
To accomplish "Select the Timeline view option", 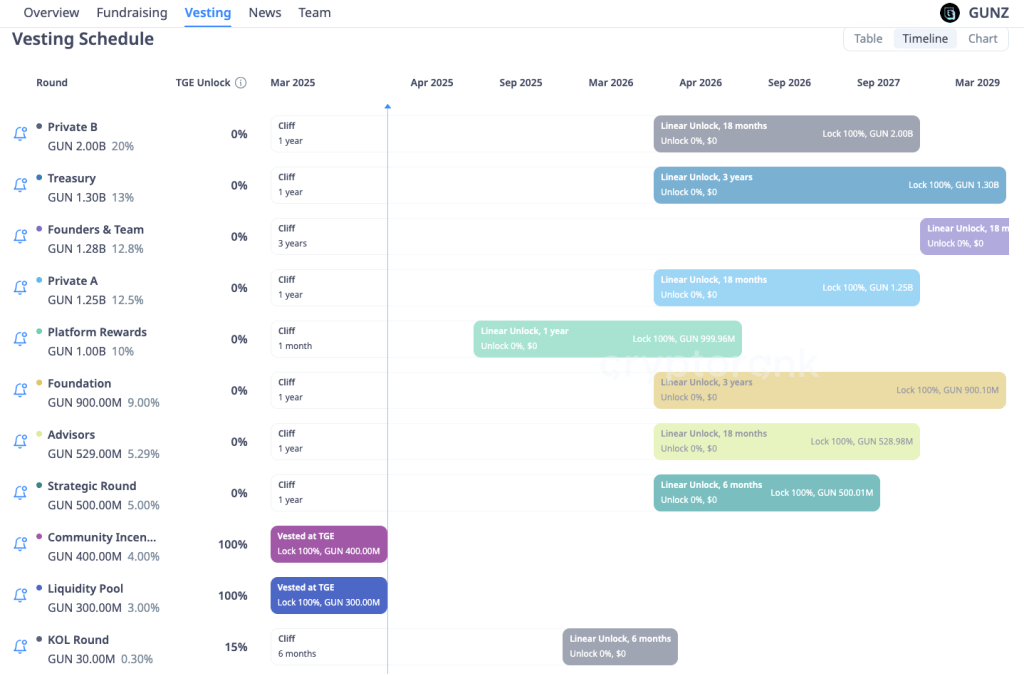I will [x=924, y=38].
